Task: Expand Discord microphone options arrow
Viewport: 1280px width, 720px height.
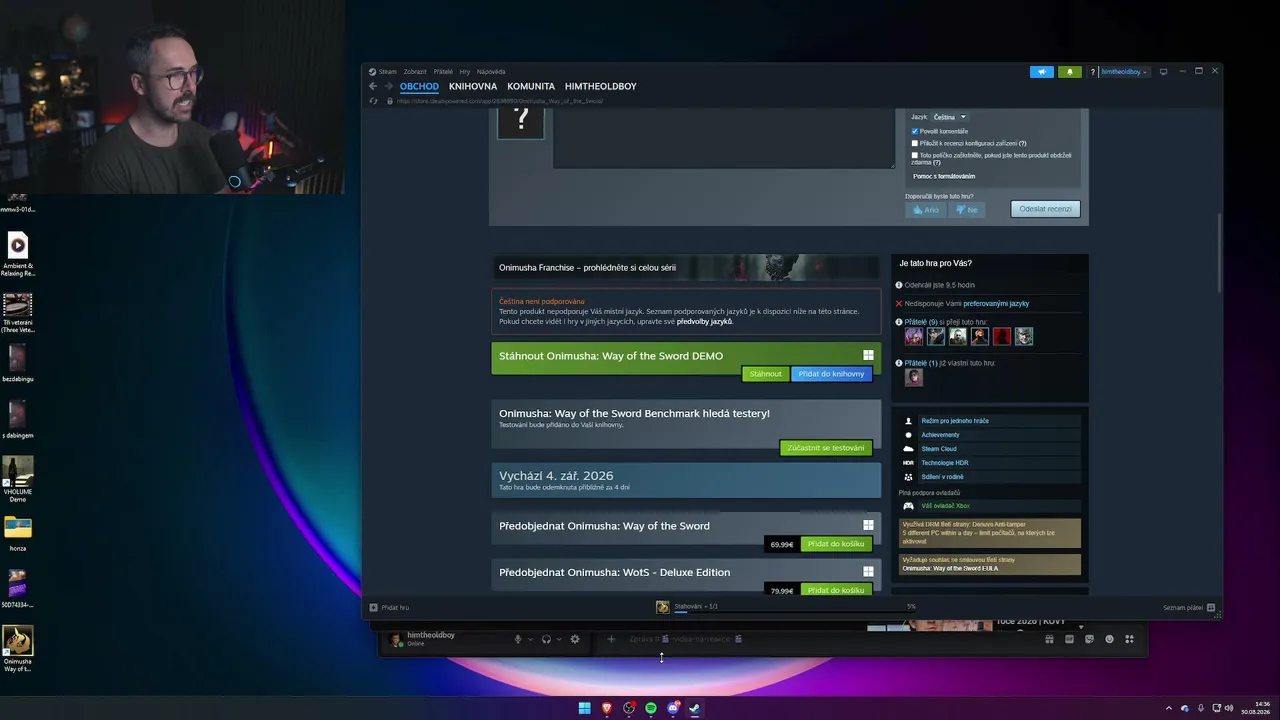Action: point(530,639)
